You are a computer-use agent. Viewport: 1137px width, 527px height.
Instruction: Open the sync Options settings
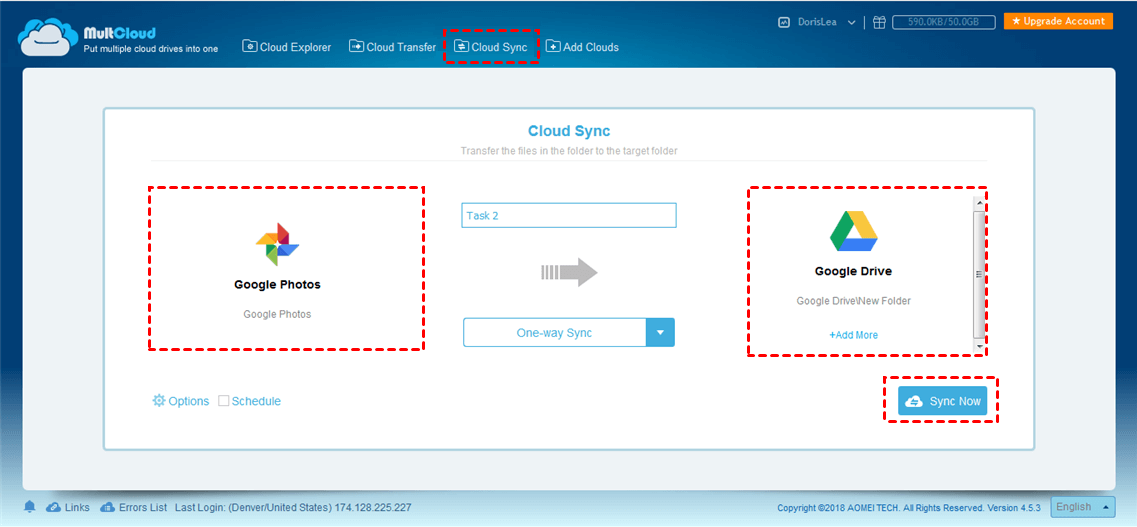pyautogui.click(x=181, y=401)
